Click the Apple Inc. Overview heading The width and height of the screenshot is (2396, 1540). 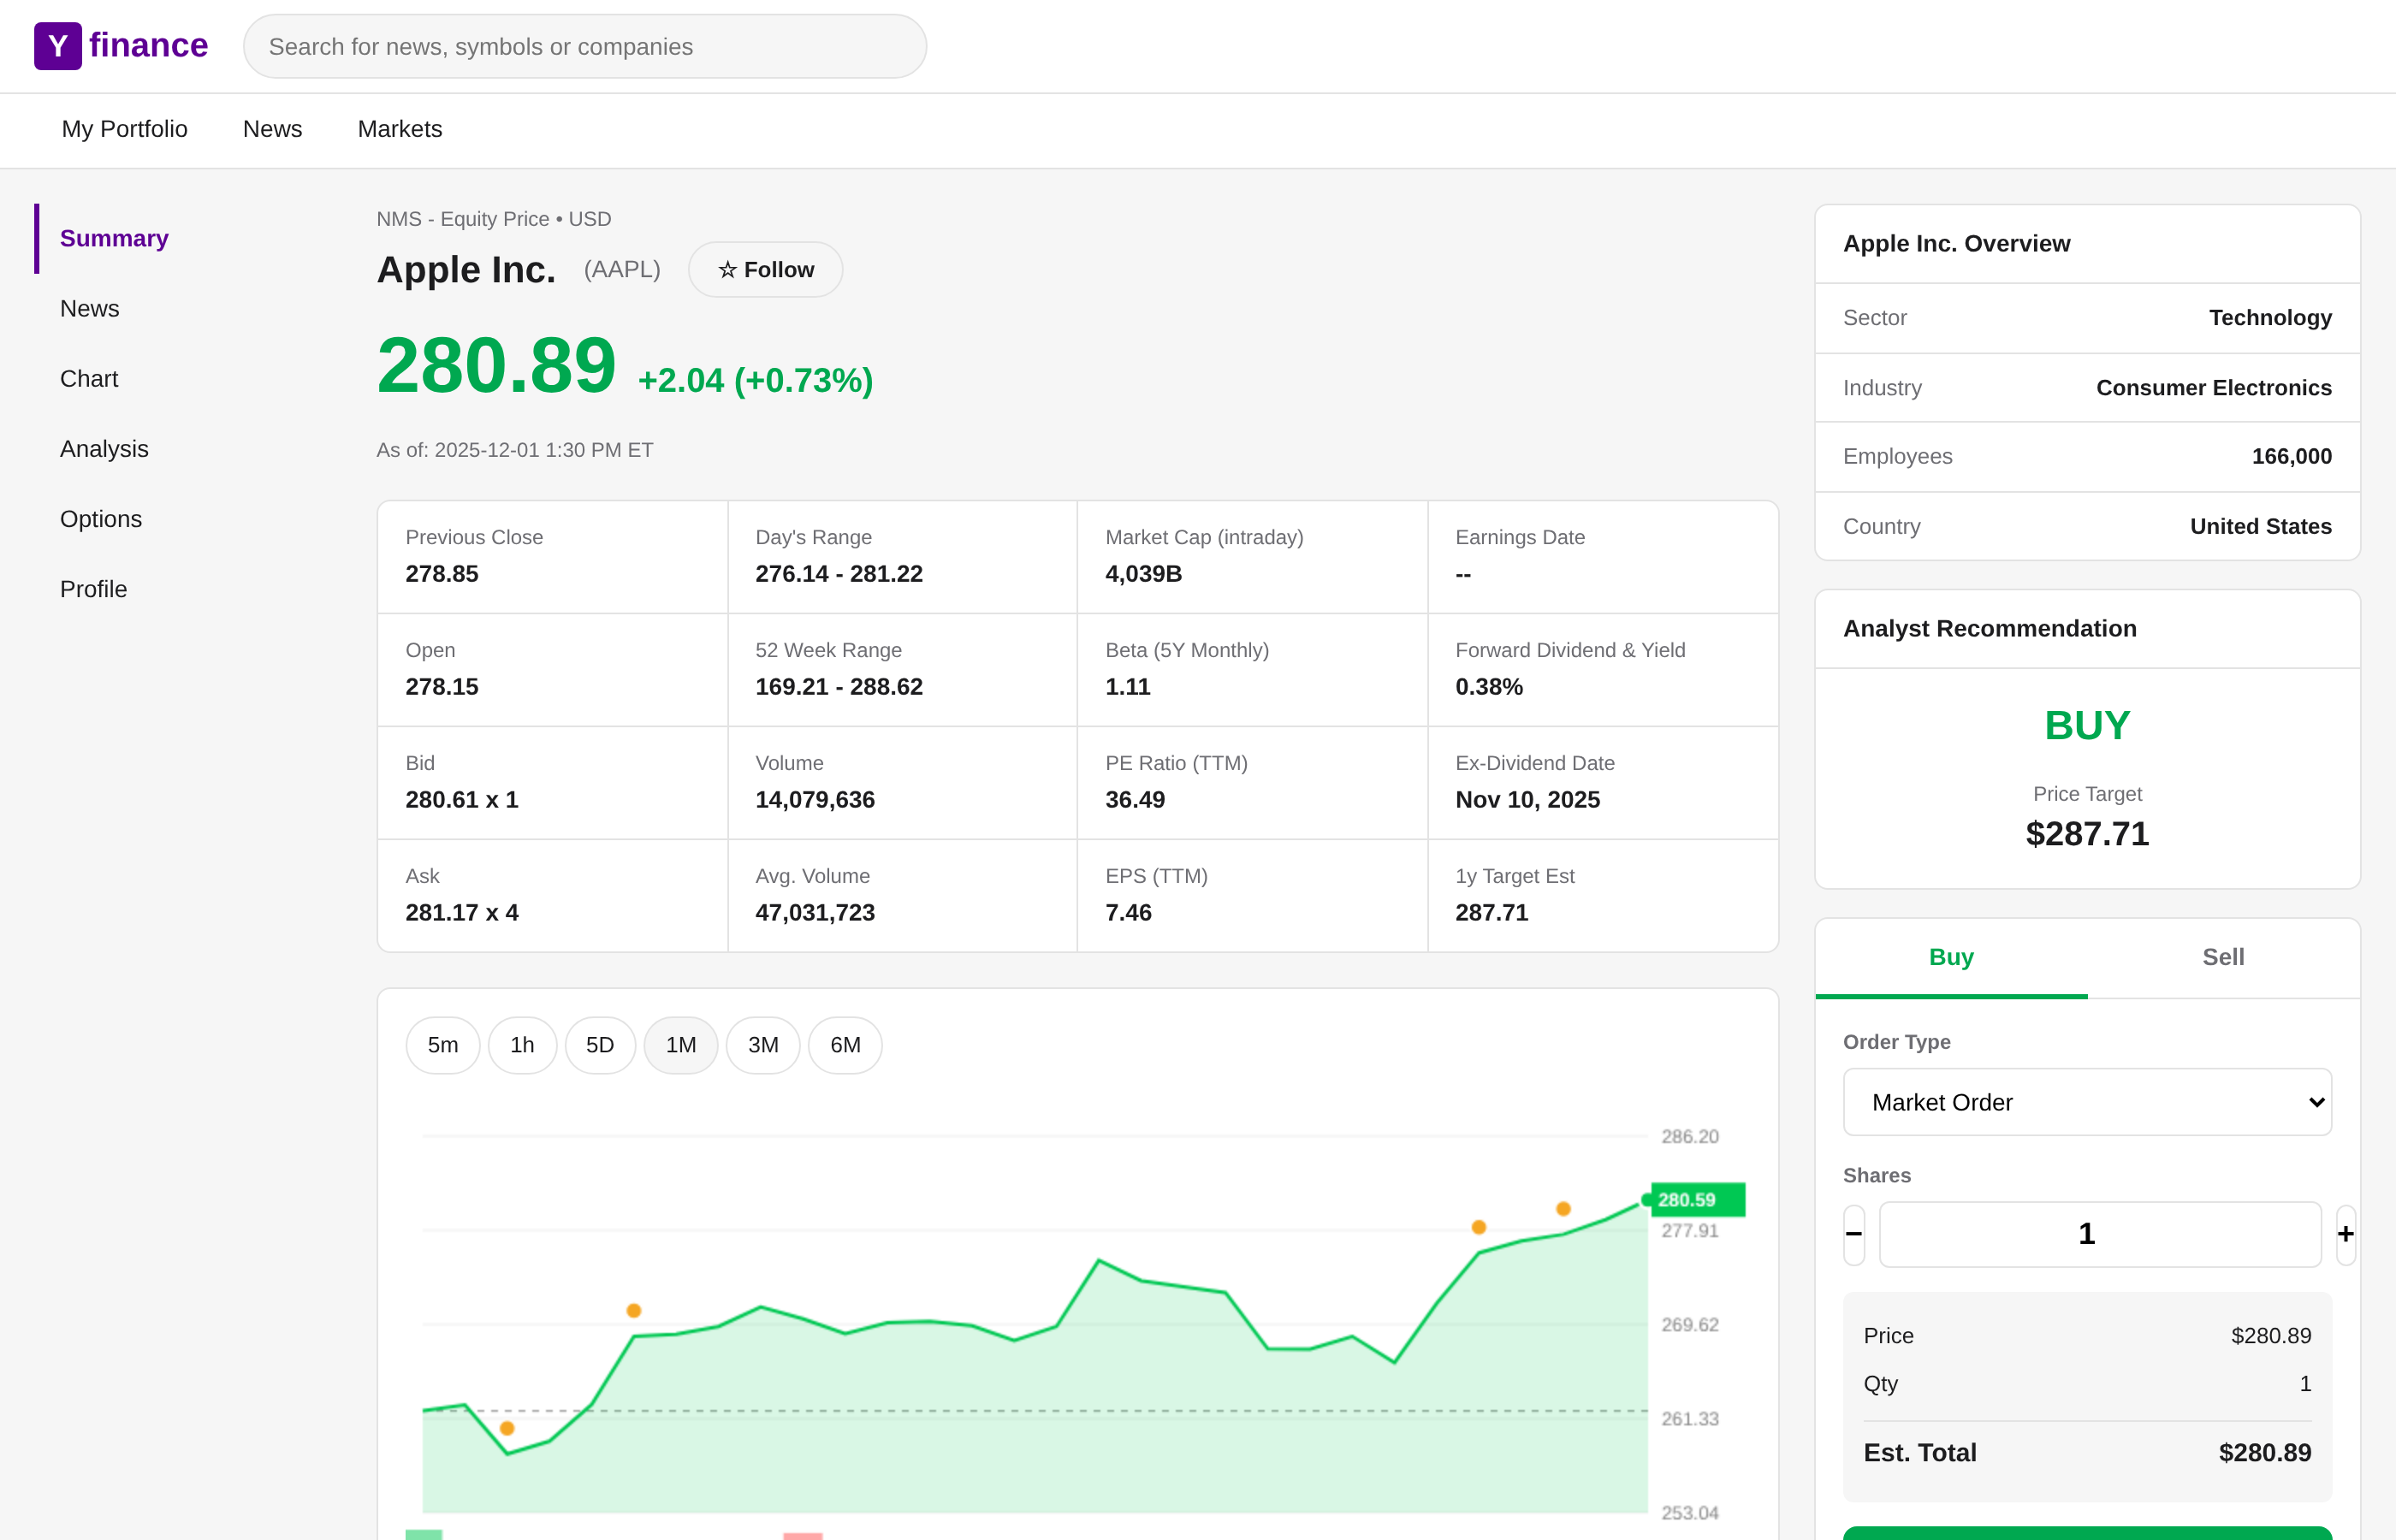pyautogui.click(x=1956, y=244)
